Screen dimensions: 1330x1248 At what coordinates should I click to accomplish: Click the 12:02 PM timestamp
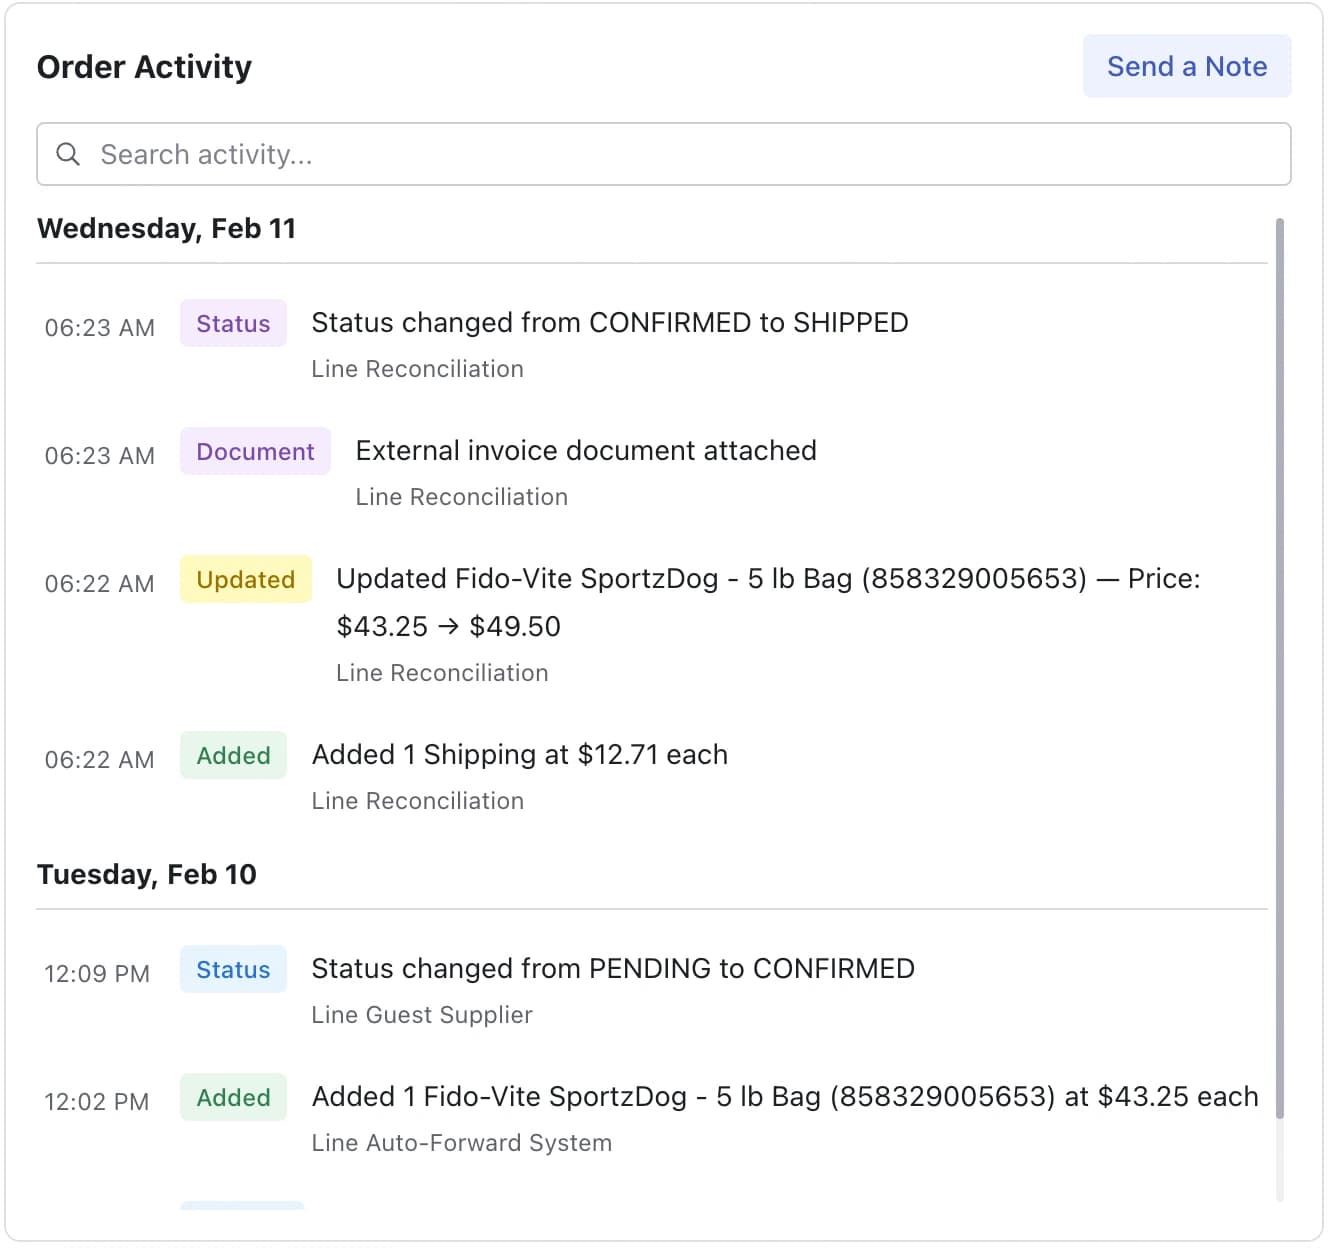pos(97,1102)
